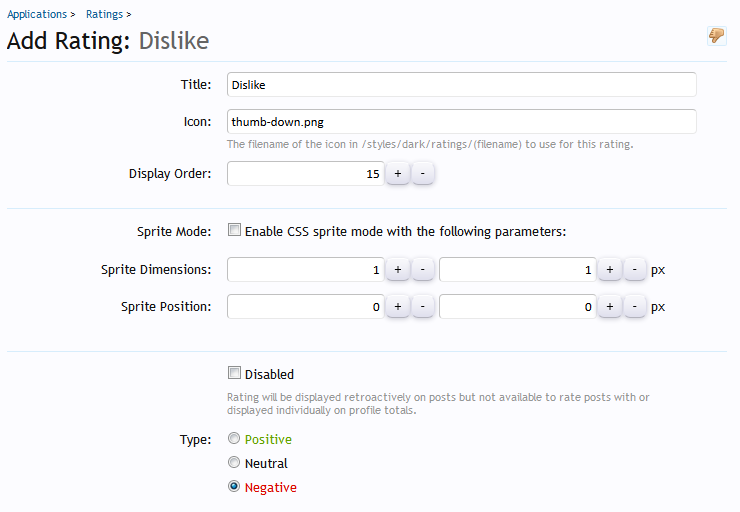Decrease the first Sprite Position value
Image resolution: width=740 pixels, height=512 pixels.
coord(422,307)
